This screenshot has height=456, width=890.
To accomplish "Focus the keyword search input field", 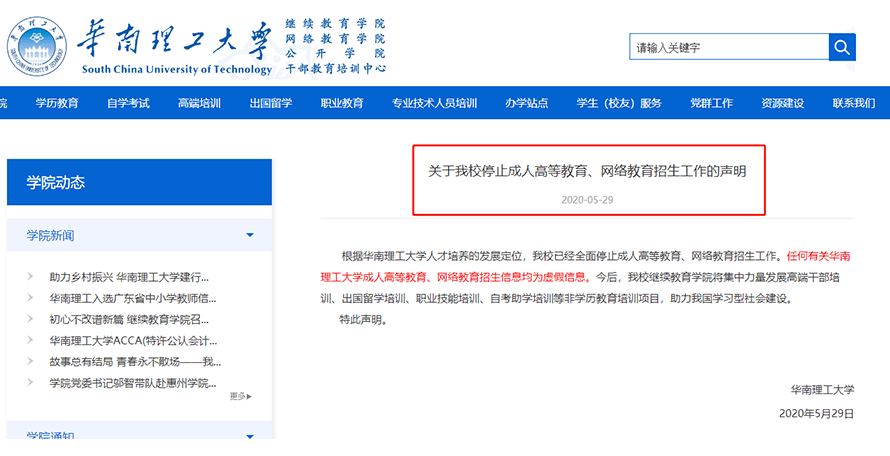I will (x=729, y=47).
